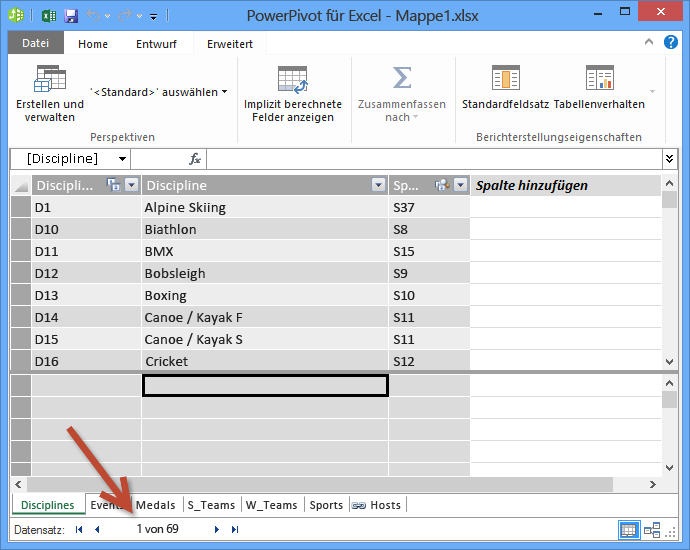Open filter dropdown for the Sp... column

coord(460,185)
